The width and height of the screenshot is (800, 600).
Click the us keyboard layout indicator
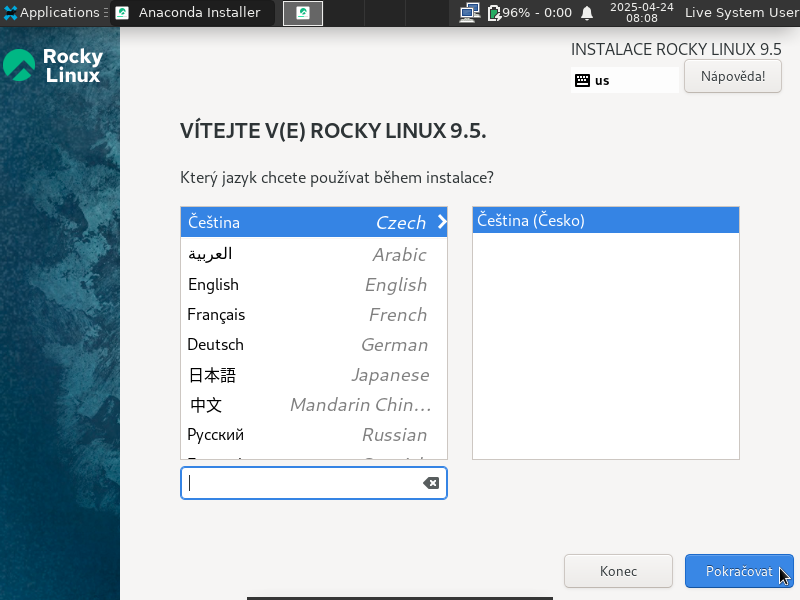[x=624, y=80]
